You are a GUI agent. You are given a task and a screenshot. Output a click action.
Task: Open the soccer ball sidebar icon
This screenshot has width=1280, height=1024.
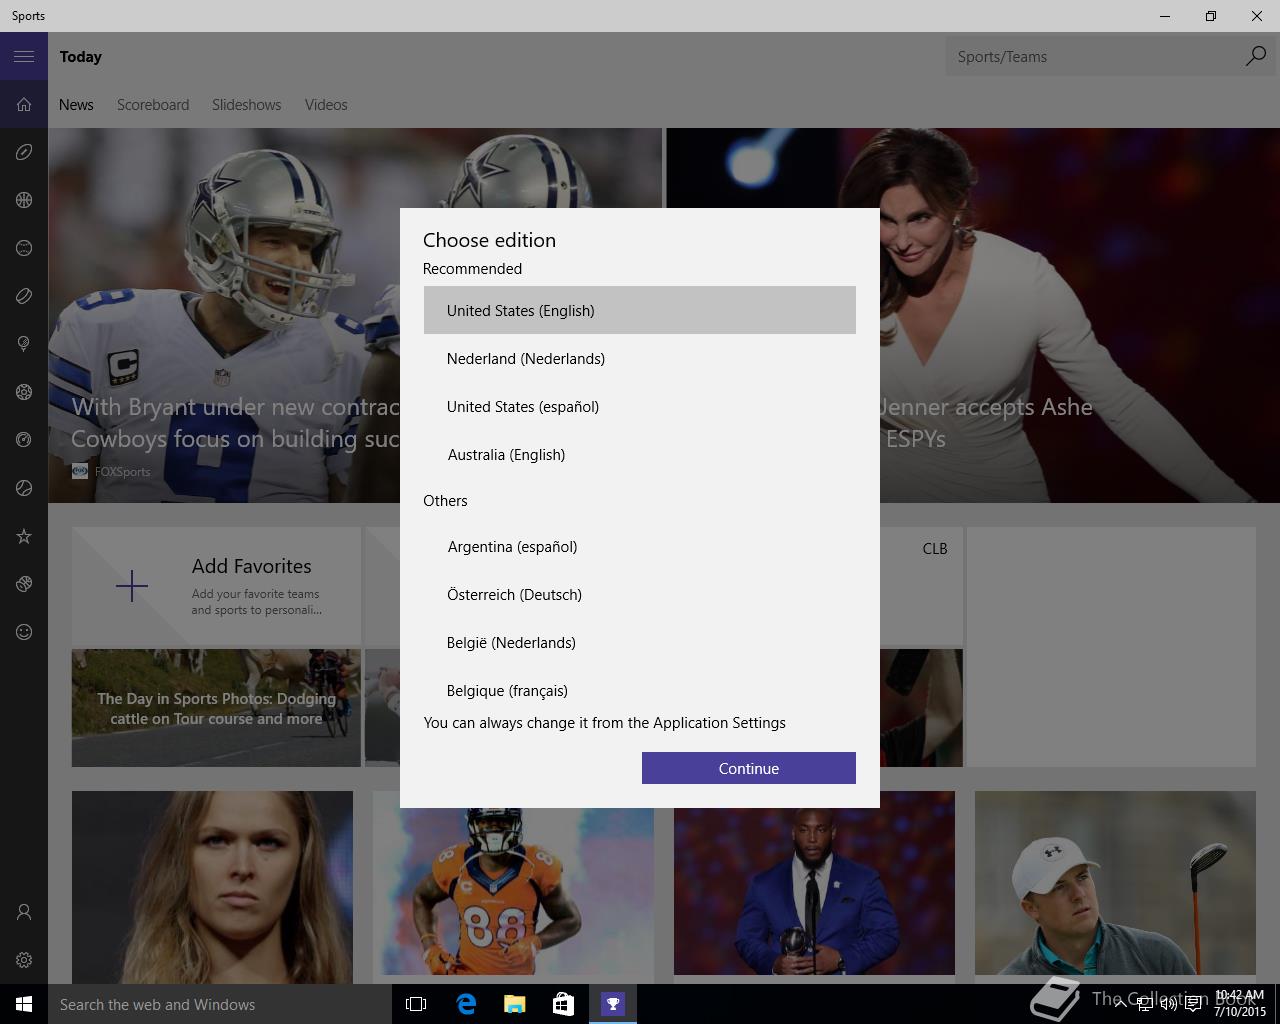point(24,392)
